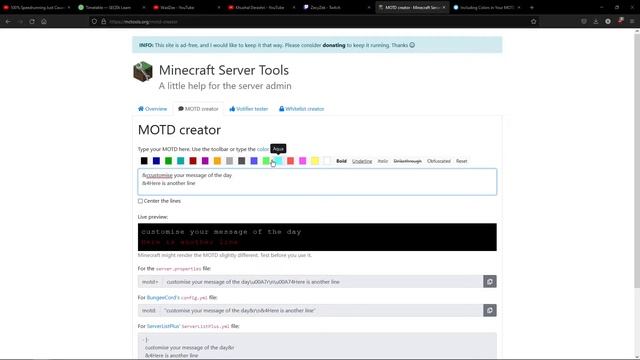Click the mctools.org address bar
This screenshot has width=640, height=360.
314,21
